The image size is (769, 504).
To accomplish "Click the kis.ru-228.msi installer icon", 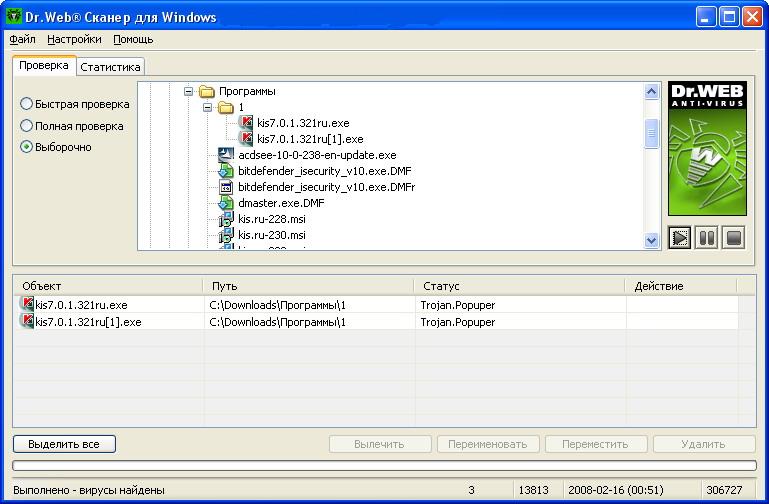I will click(226, 219).
